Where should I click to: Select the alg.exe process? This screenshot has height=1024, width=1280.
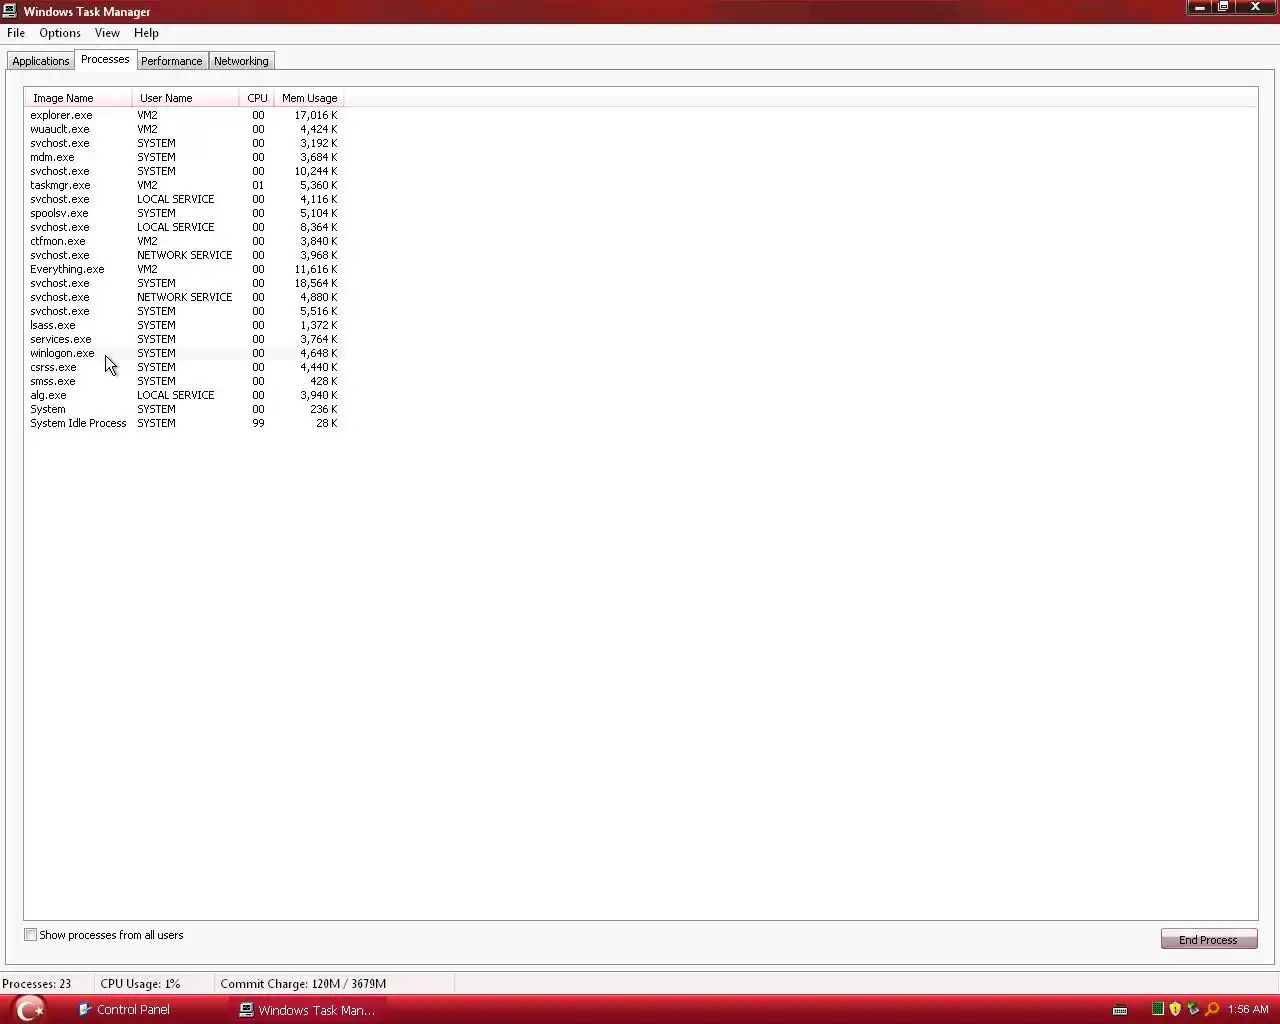[184, 395]
